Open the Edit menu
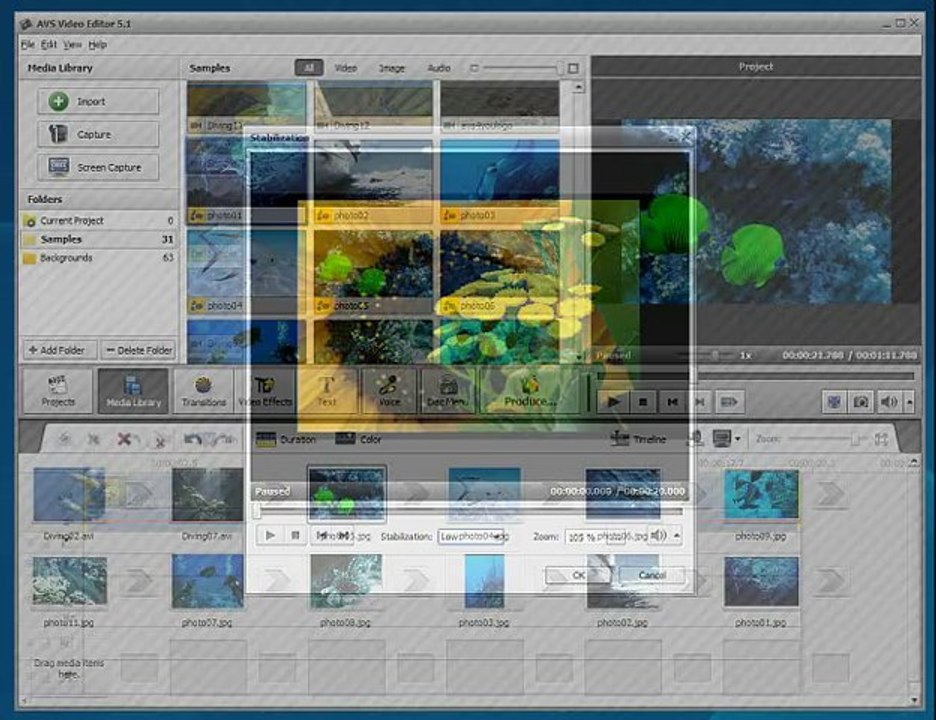 coord(49,45)
